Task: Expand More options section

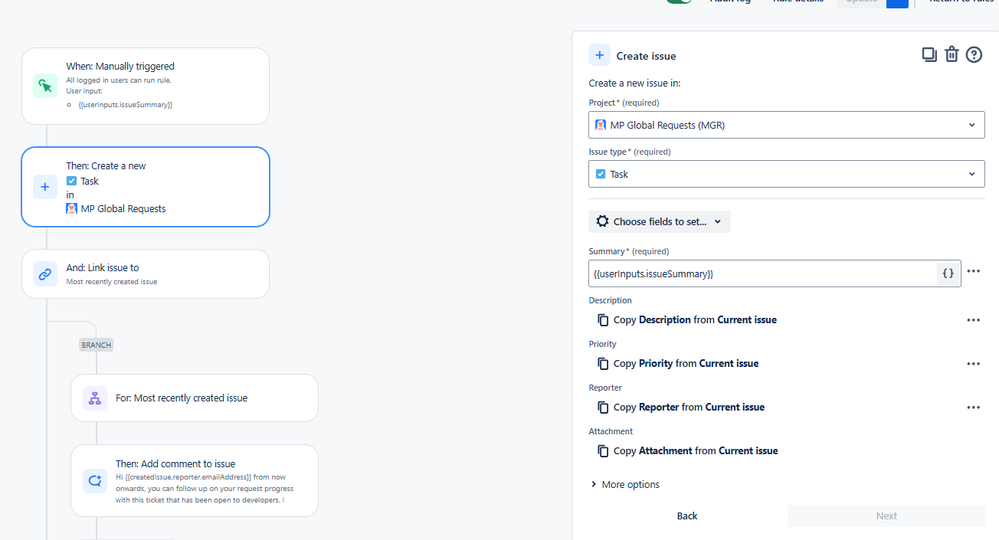Action: [624, 485]
